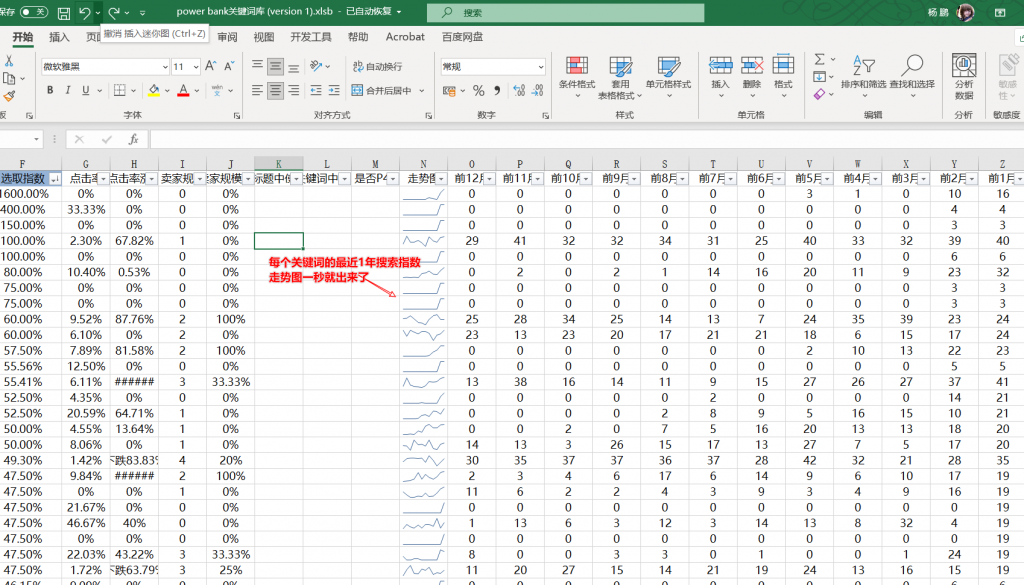This screenshot has height=585, width=1024.
Task: Click the fx insert function icon
Action: pos(133,139)
